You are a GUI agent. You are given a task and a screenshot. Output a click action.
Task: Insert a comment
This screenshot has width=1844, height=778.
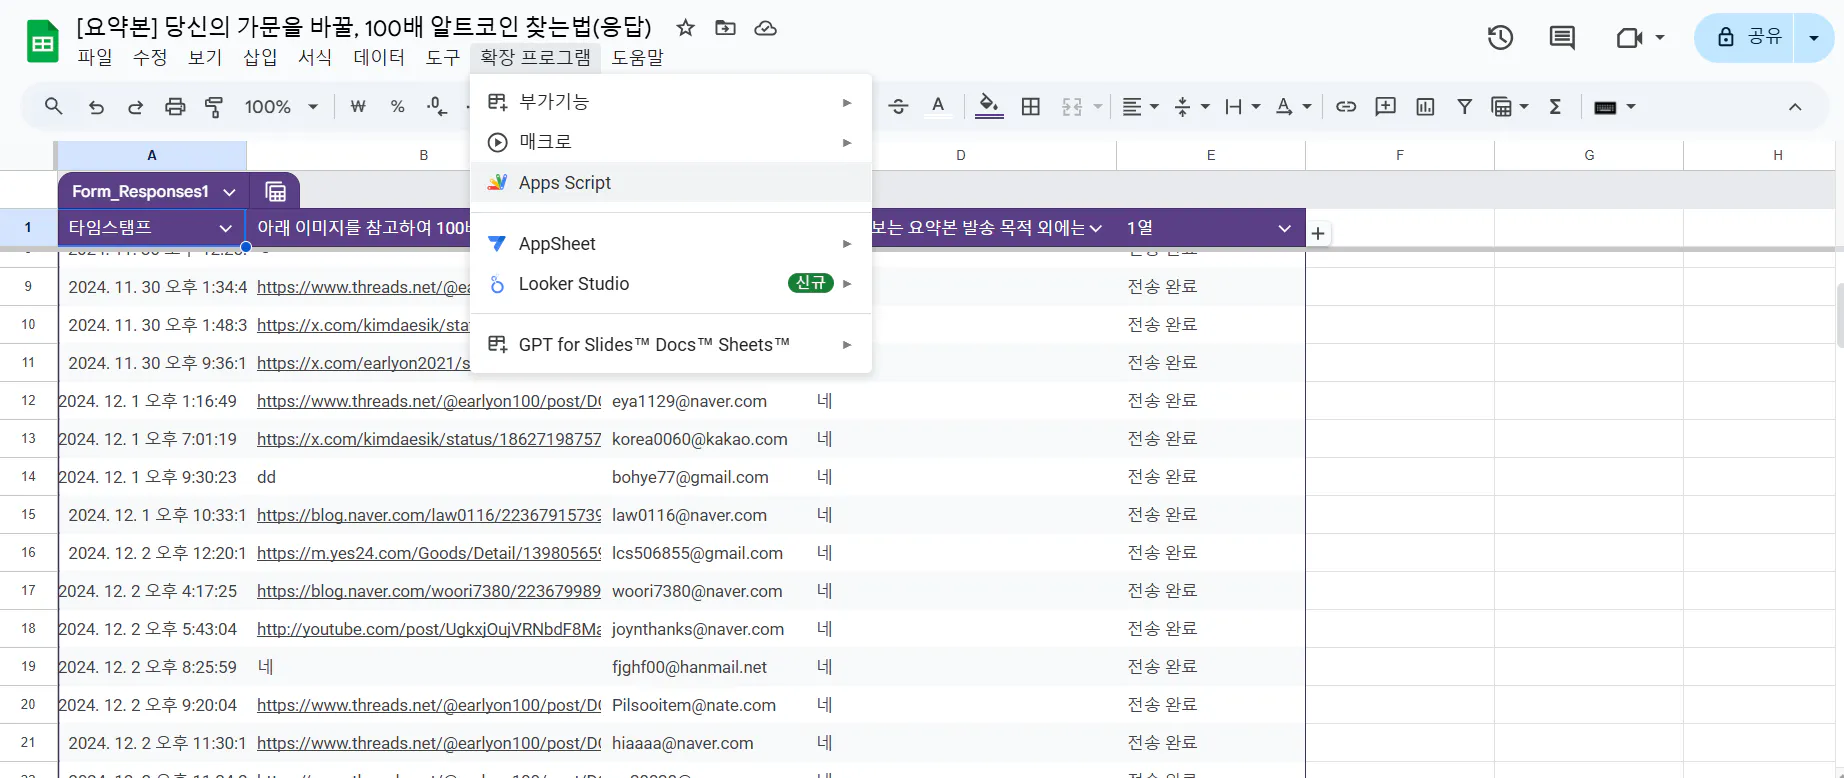pyautogui.click(x=1385, y=106)
